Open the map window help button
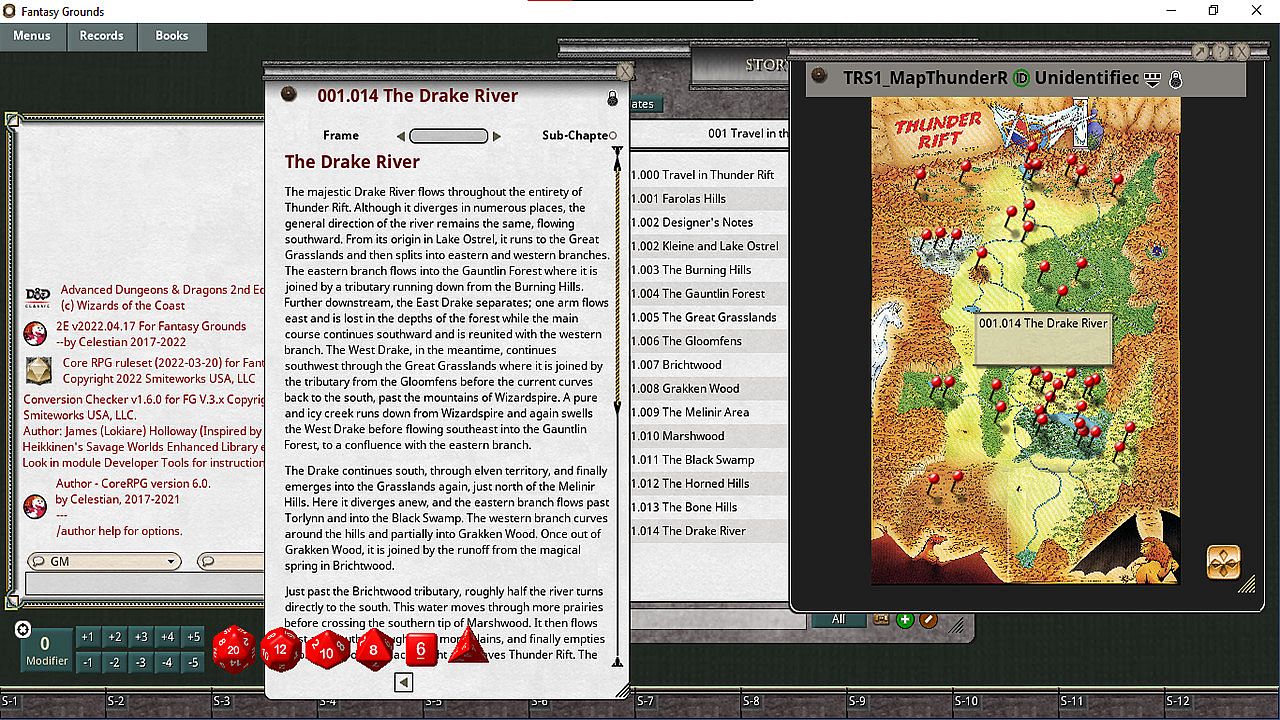Viewport: 1280px width, 720px height. click(x=1221, y=52)
